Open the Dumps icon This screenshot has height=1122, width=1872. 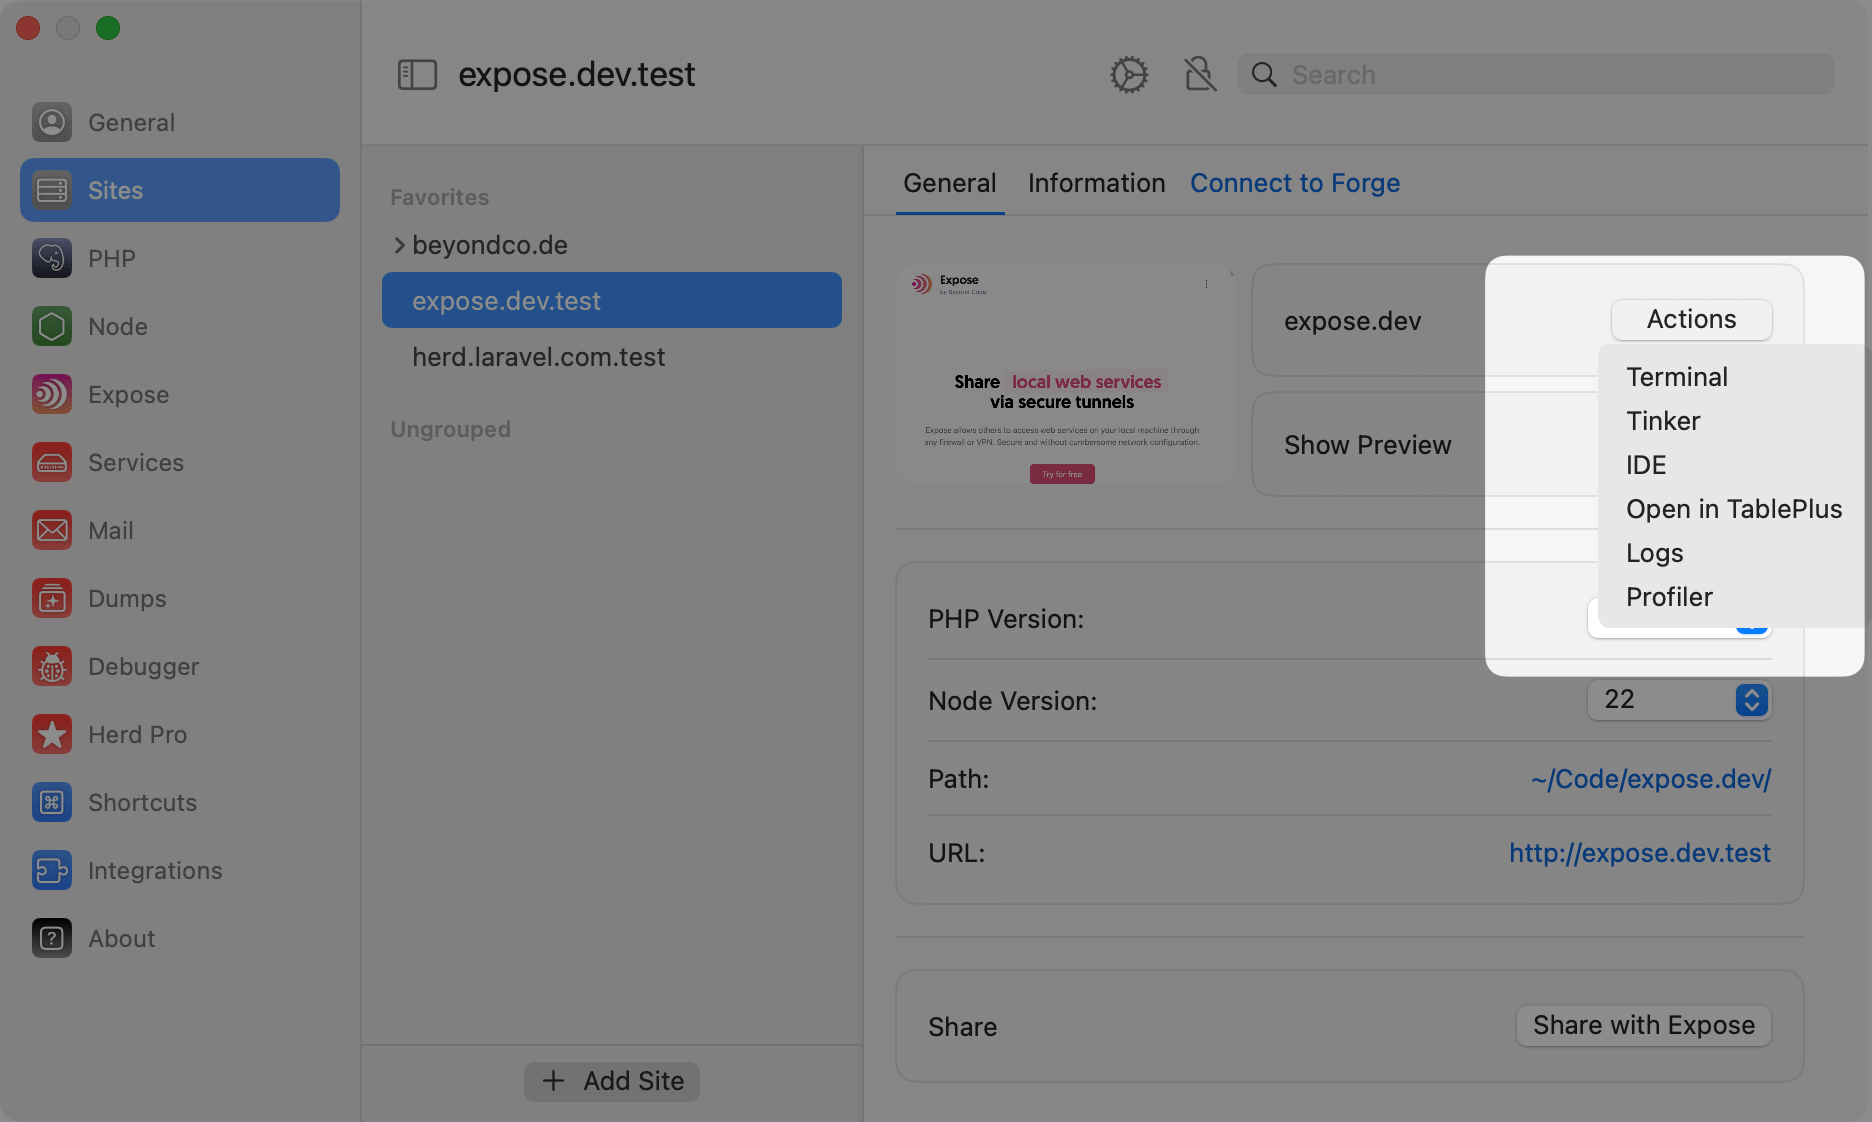point(52,598)
